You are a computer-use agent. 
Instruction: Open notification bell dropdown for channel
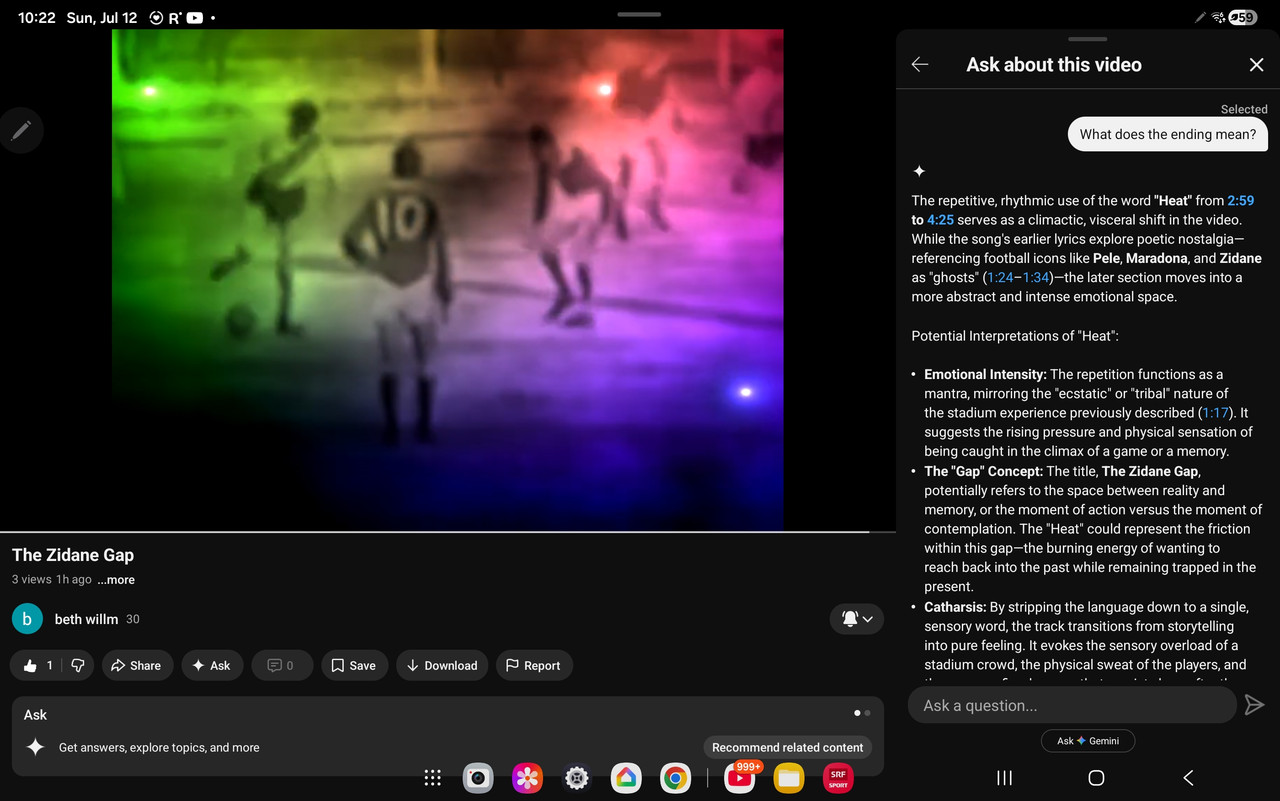[857, 619]
